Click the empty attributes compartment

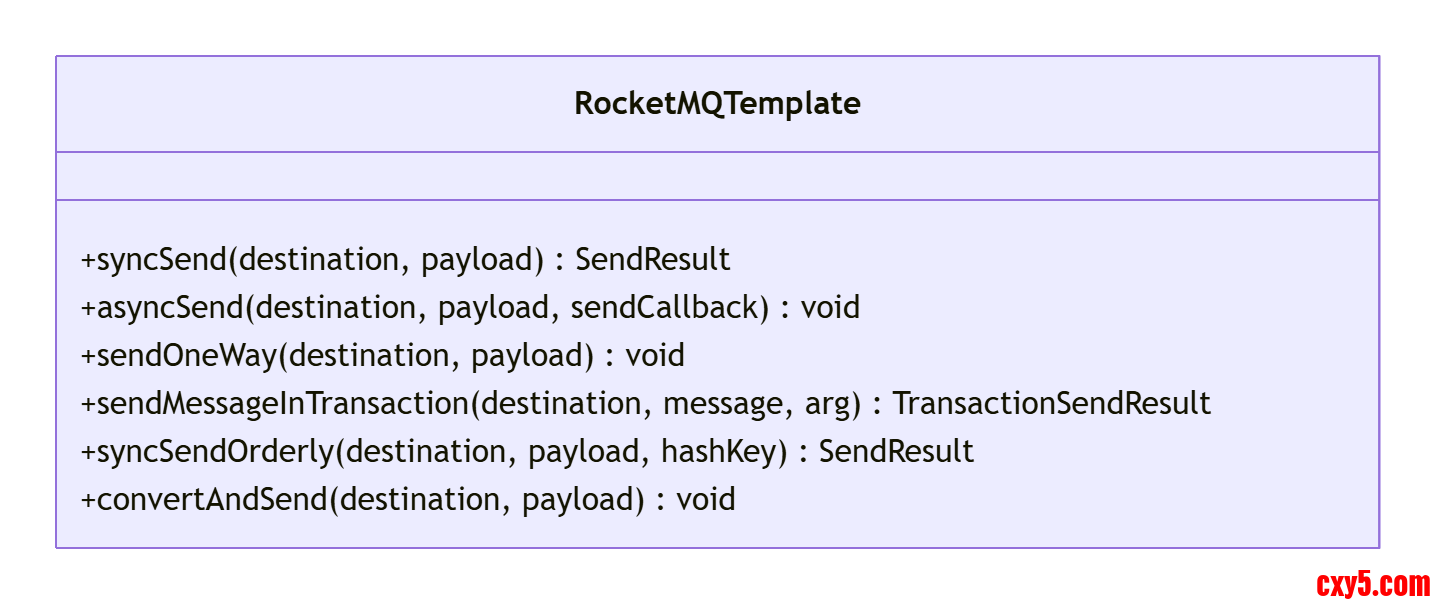pos(717,176)
